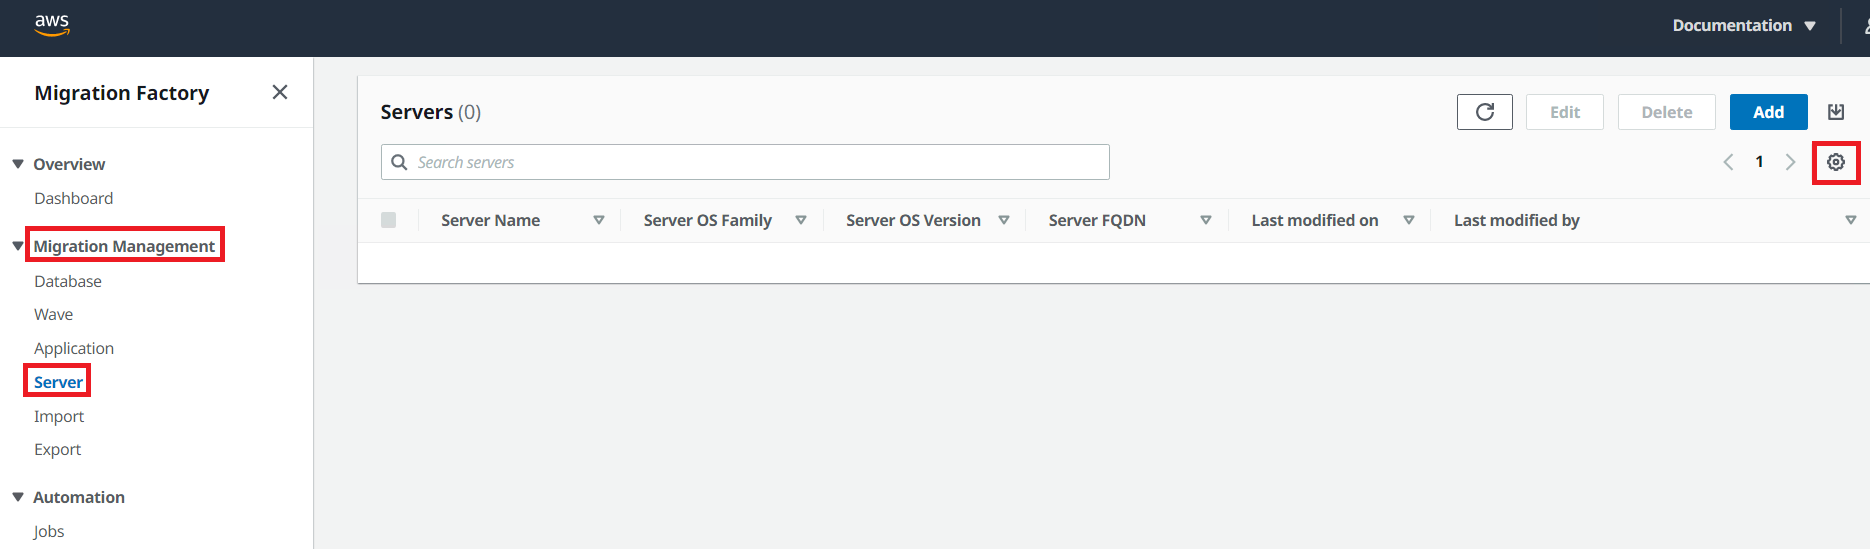Screen dimensions: 1870x549
Task: Go to previous page arrow
Action: click(1728, 162)
